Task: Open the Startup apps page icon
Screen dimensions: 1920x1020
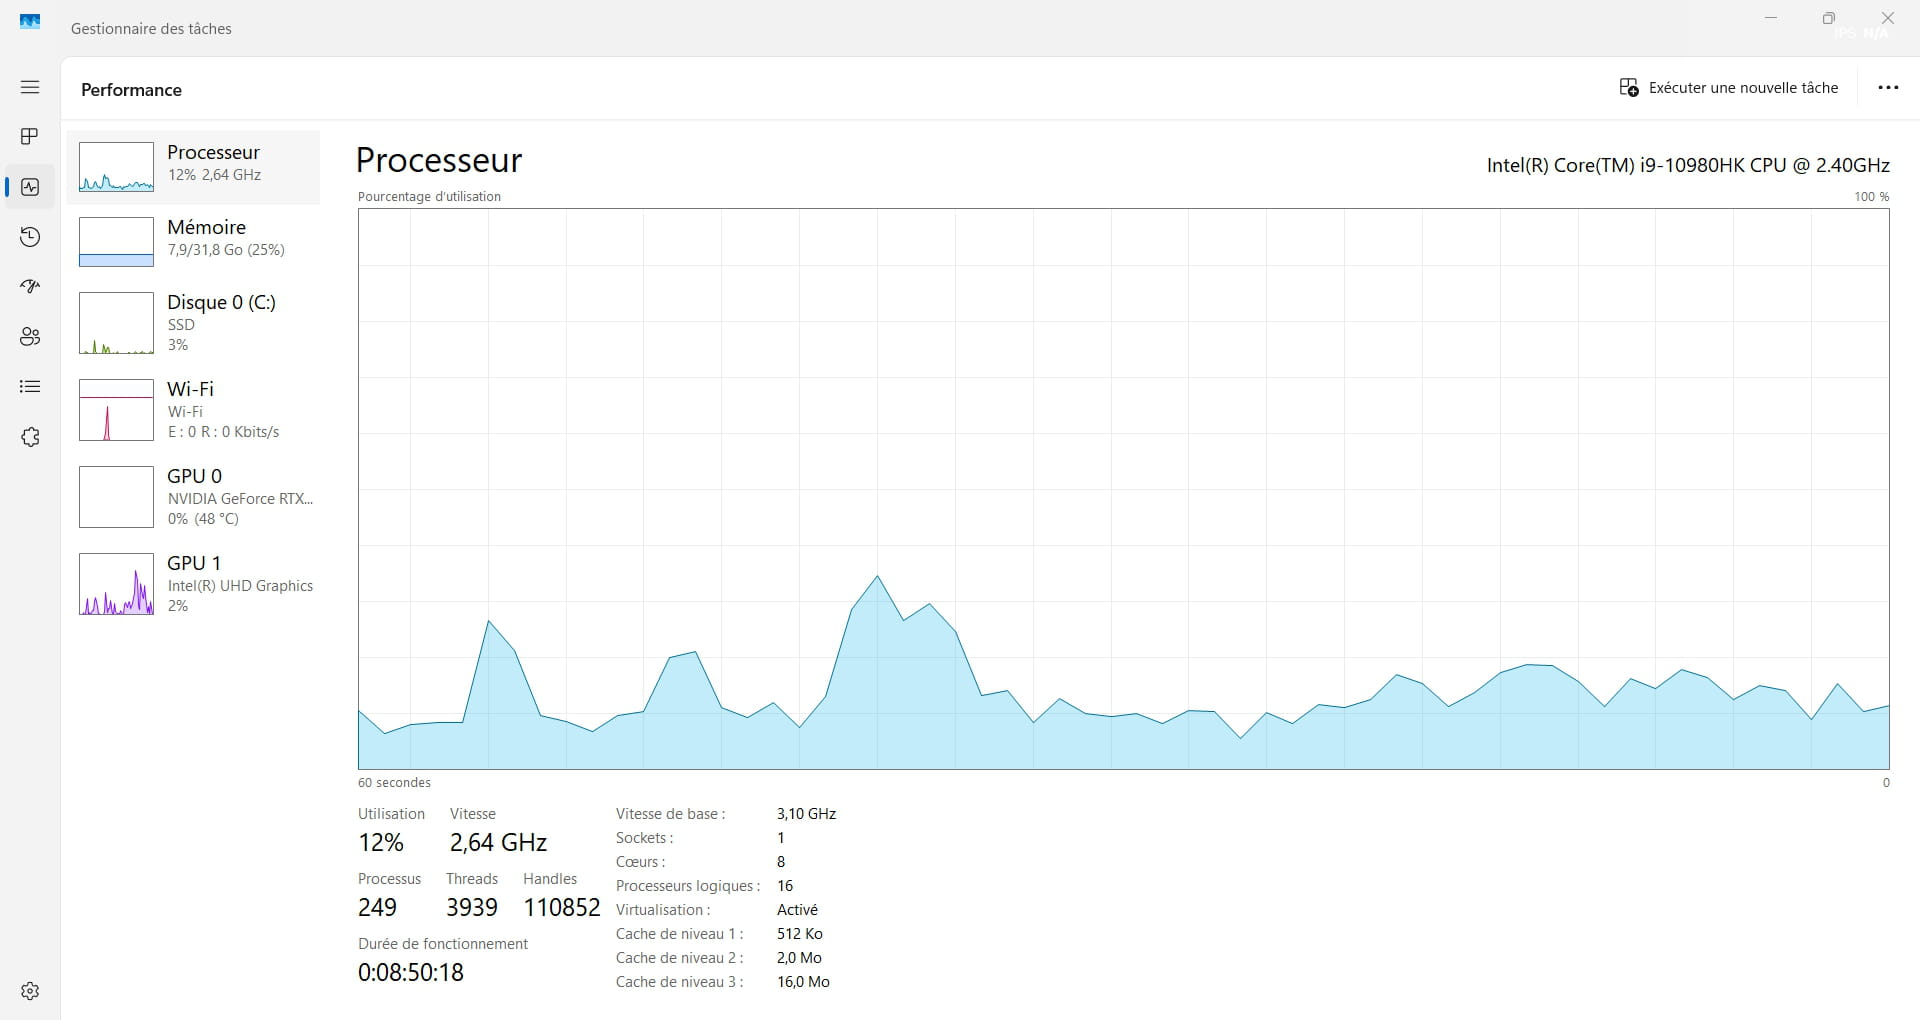Action: coord(30,286)
